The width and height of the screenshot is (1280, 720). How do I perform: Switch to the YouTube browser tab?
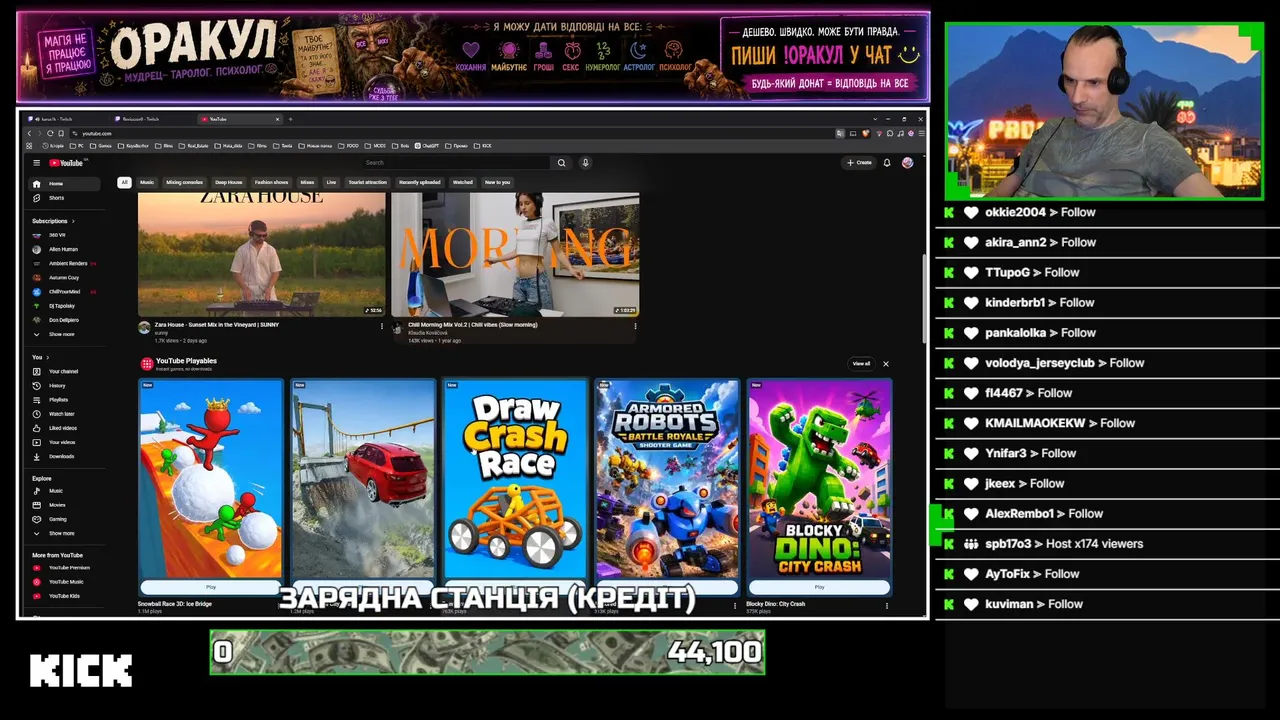pos(241,119)
